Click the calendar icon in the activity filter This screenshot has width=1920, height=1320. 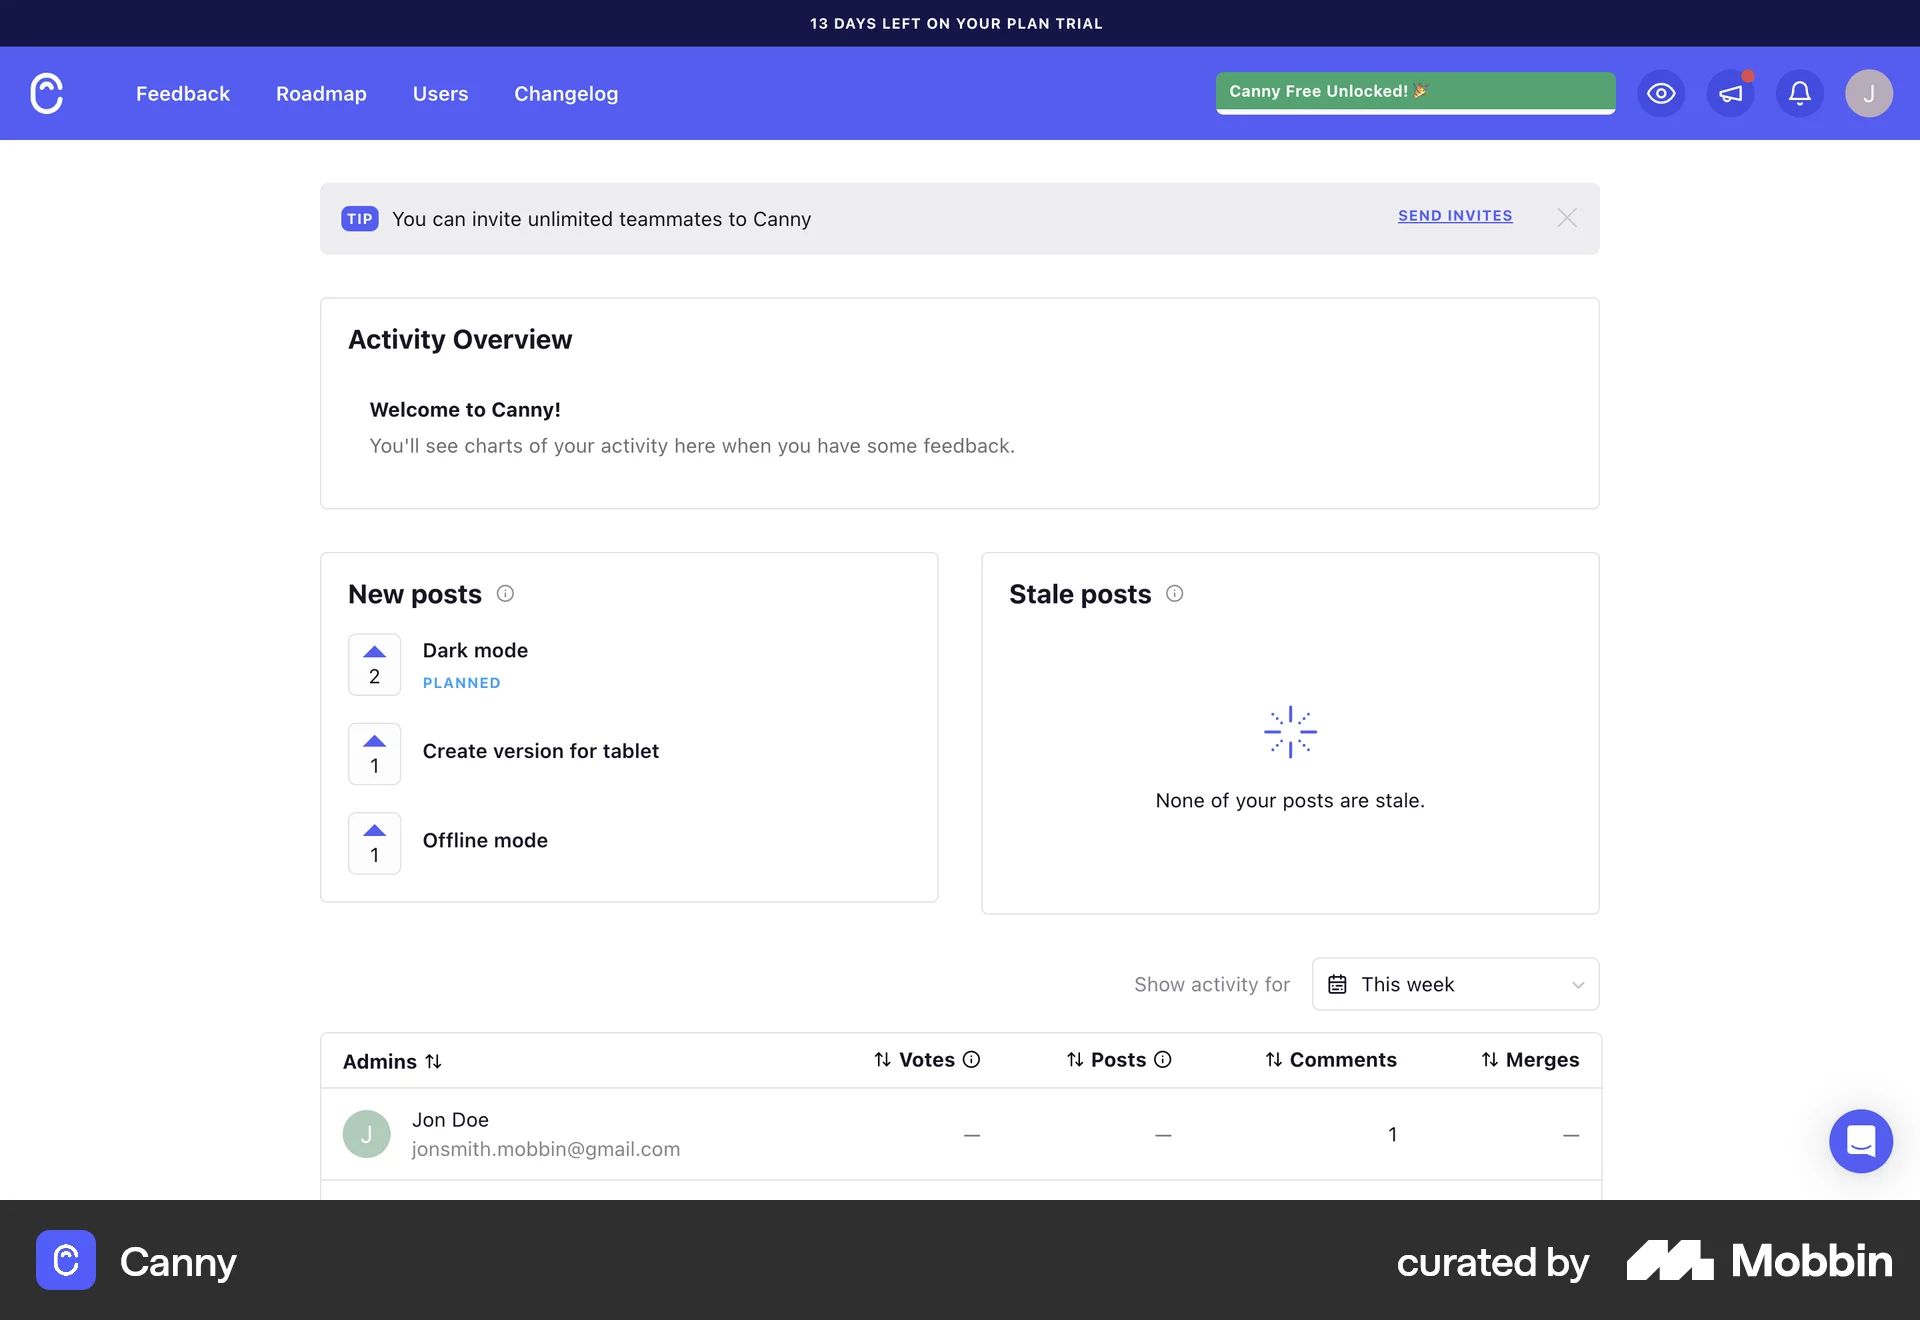pos(1338,984)
